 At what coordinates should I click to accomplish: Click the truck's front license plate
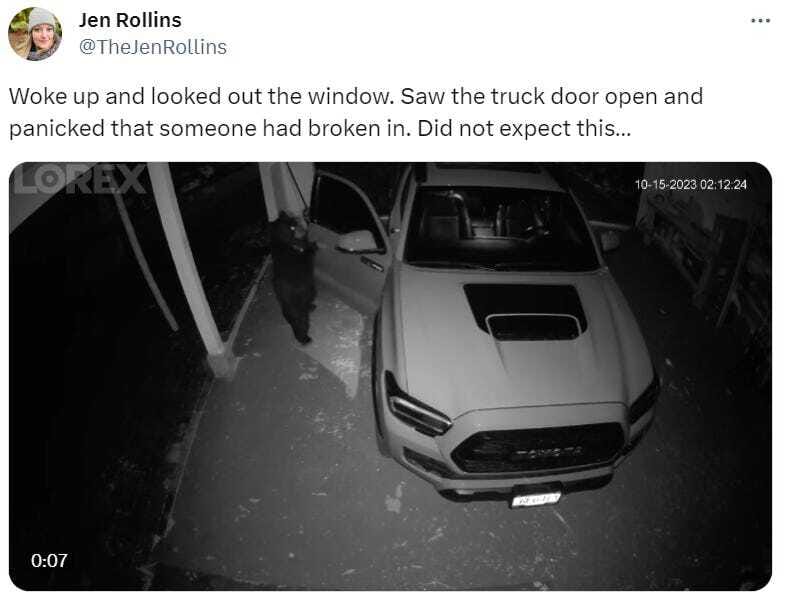point(535,499)
